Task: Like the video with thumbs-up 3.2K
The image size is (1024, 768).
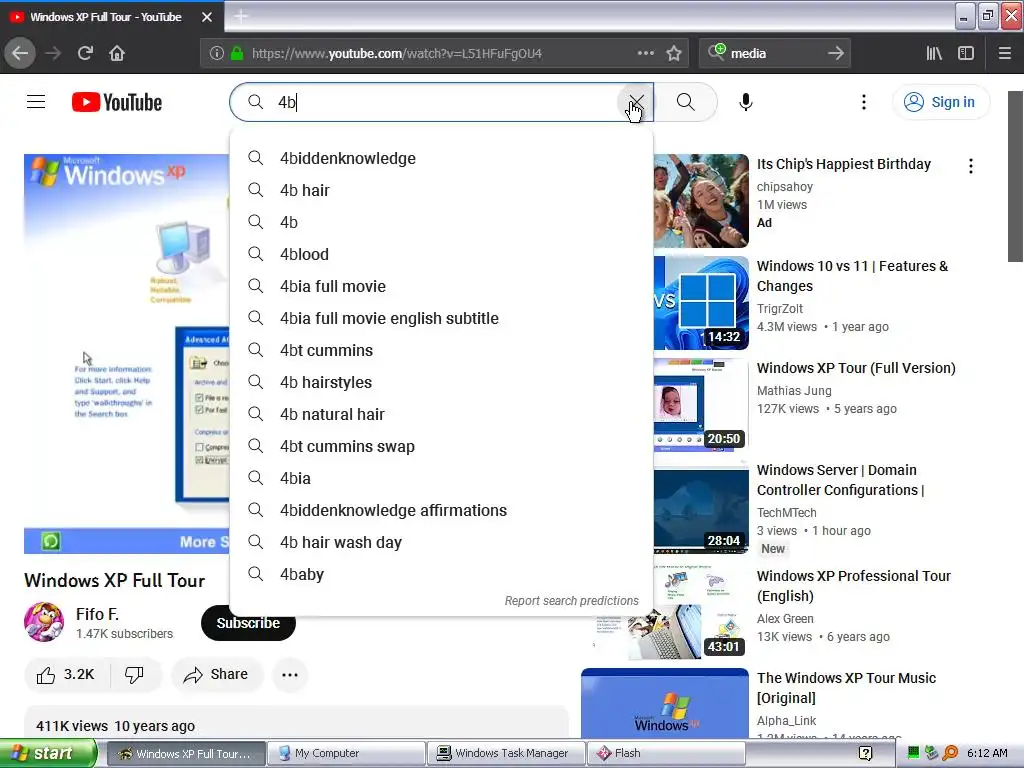Action: pos(65,675)
